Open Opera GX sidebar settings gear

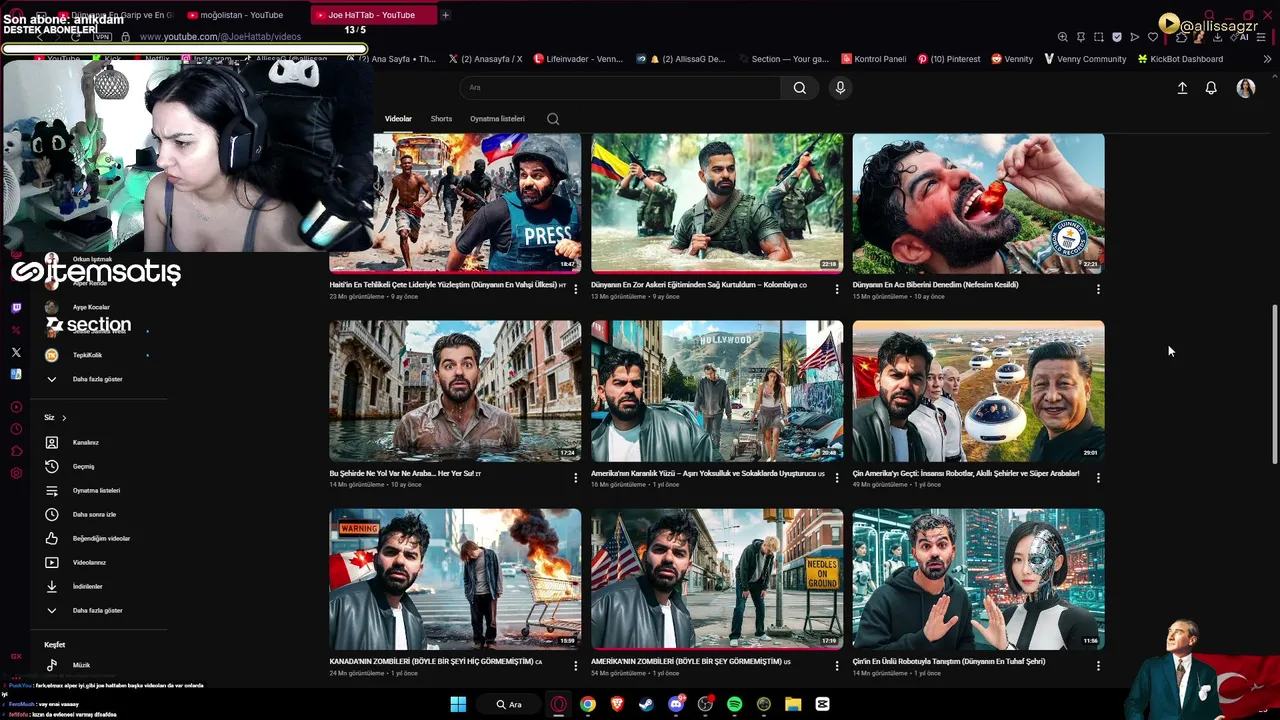point(16,473)
